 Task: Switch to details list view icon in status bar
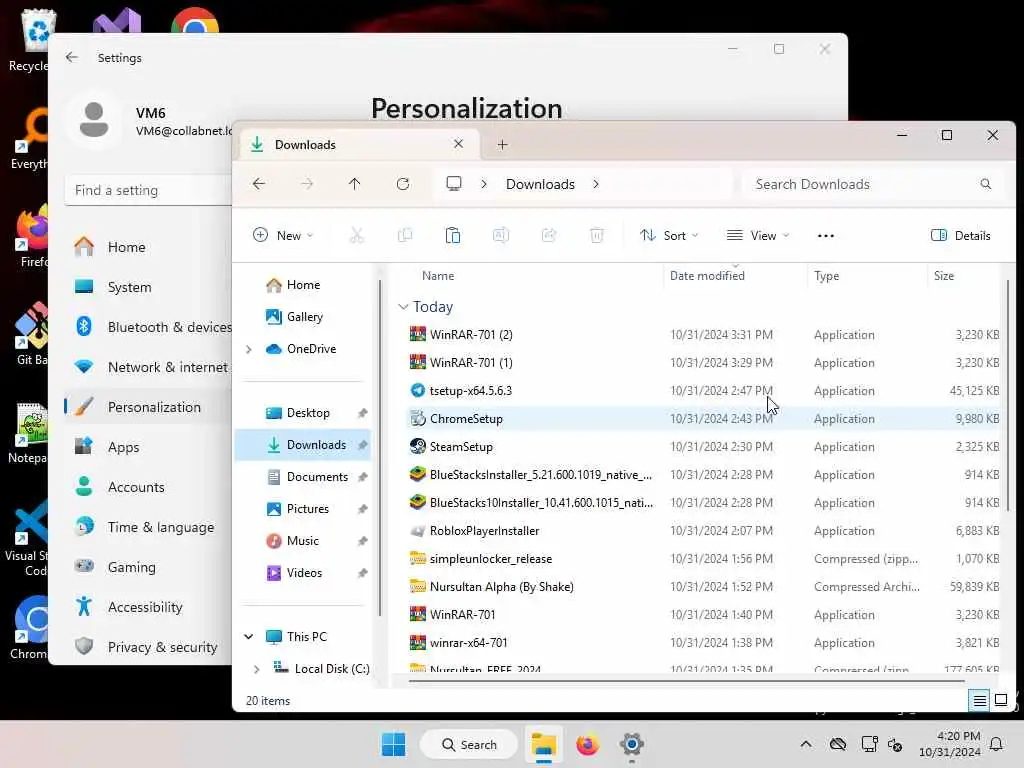click(980, 701)
